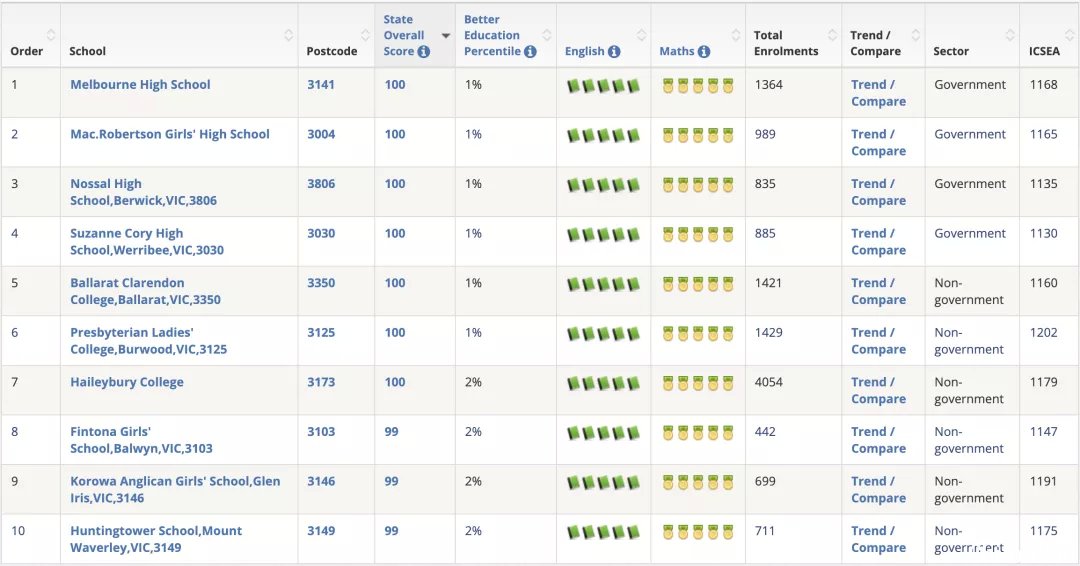Open Trend / Compare for Nossal High School
1080x566 pixels.
point(878,192)
